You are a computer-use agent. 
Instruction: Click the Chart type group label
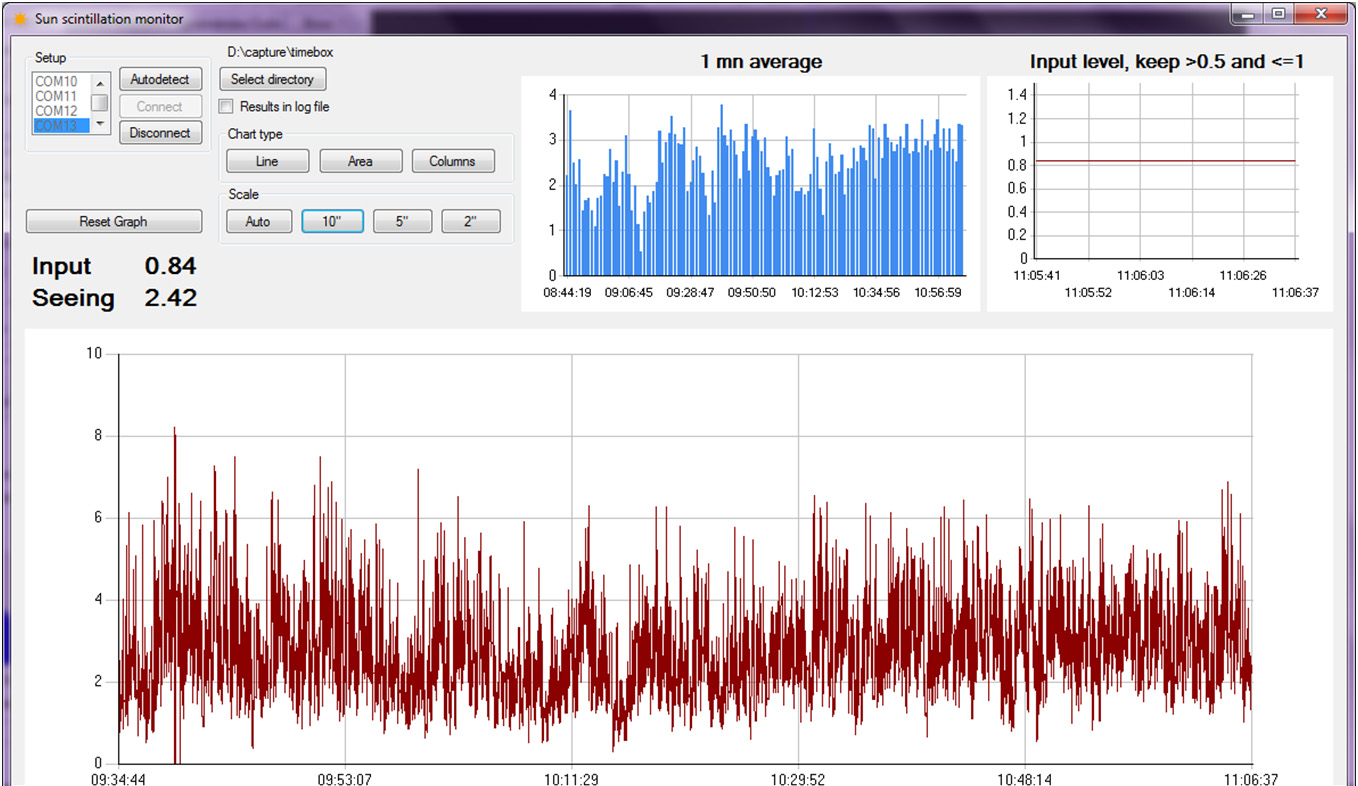pyautogui.click(x=255, y=134)
